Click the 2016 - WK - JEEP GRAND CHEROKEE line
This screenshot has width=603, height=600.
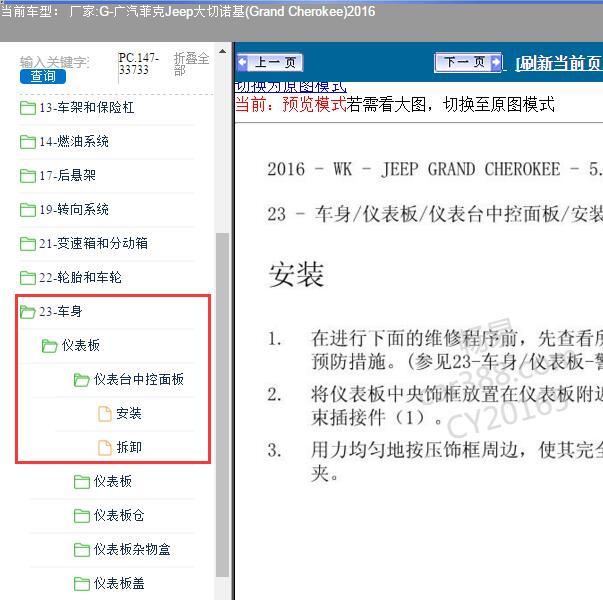(x=435, y=170)
